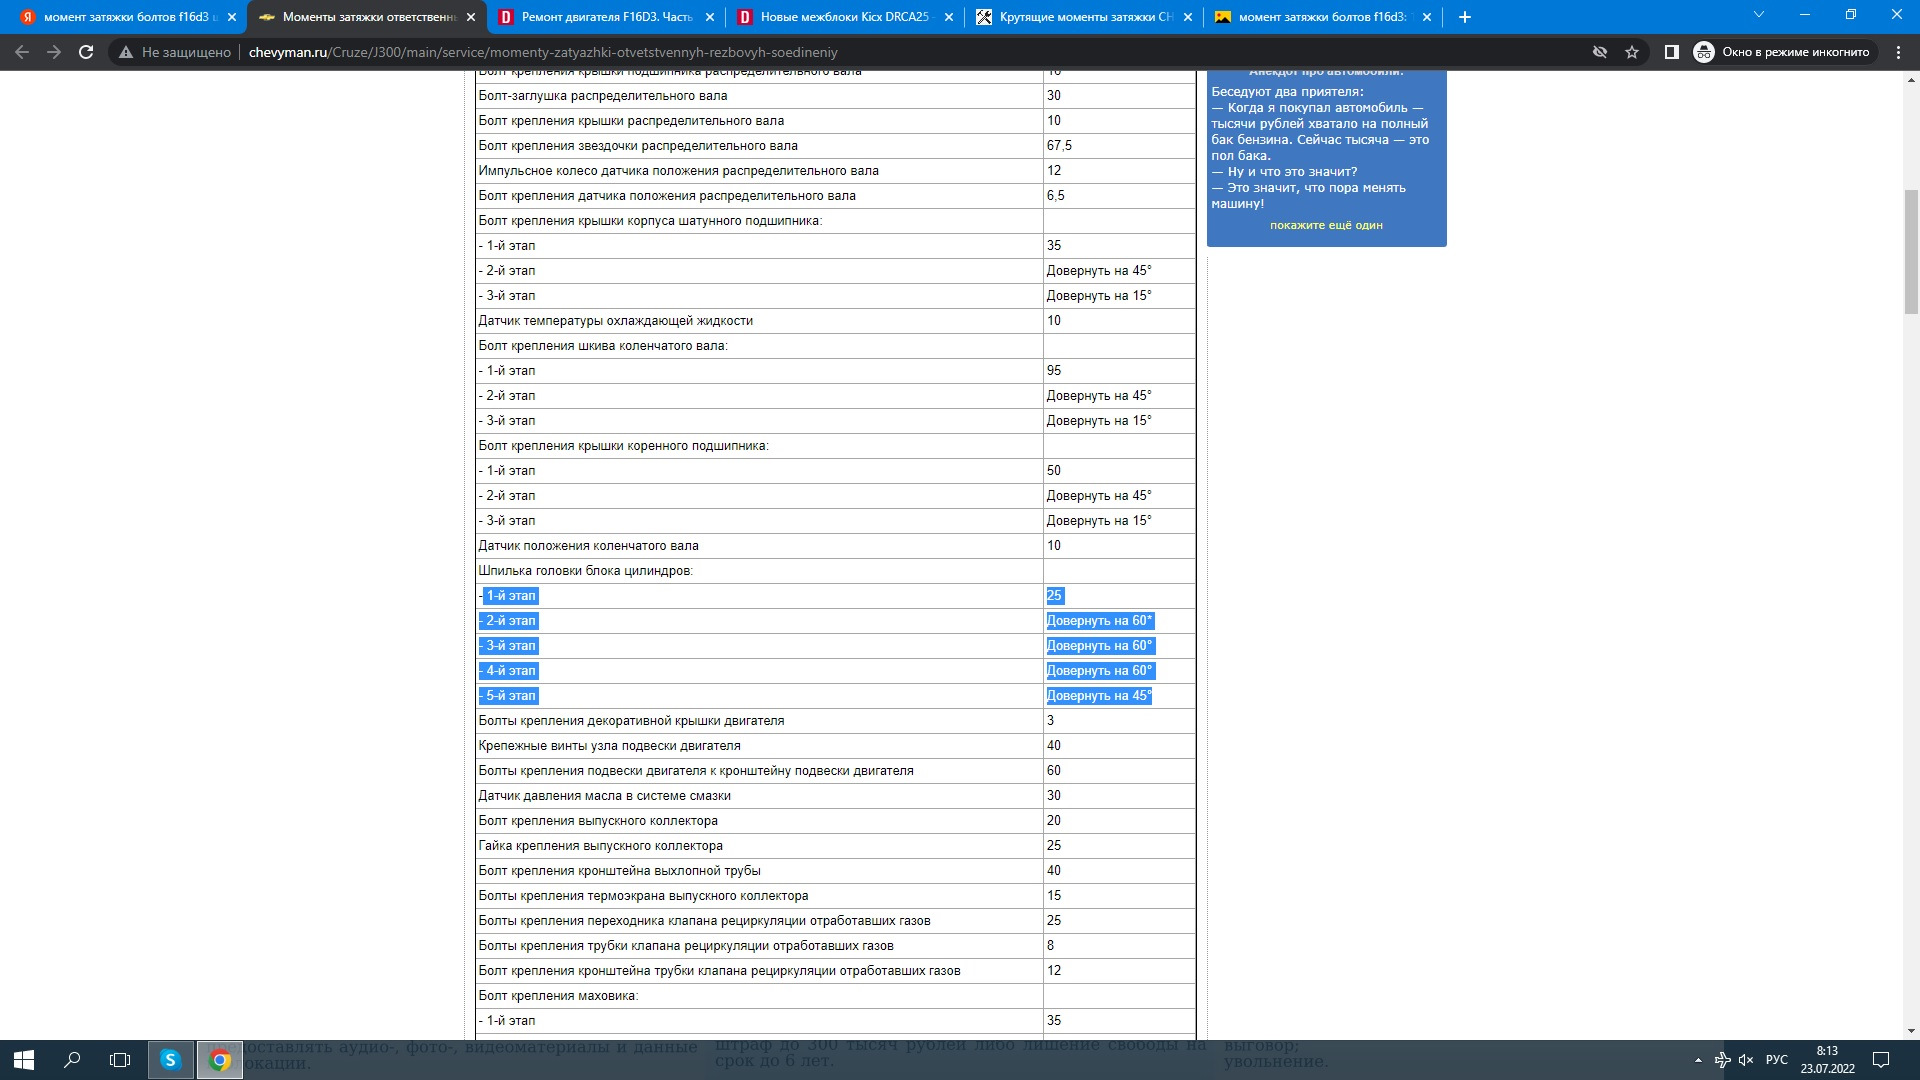Open a new tab with plus button
Screen dimensions: 1920x1080
click(1464, 17)
